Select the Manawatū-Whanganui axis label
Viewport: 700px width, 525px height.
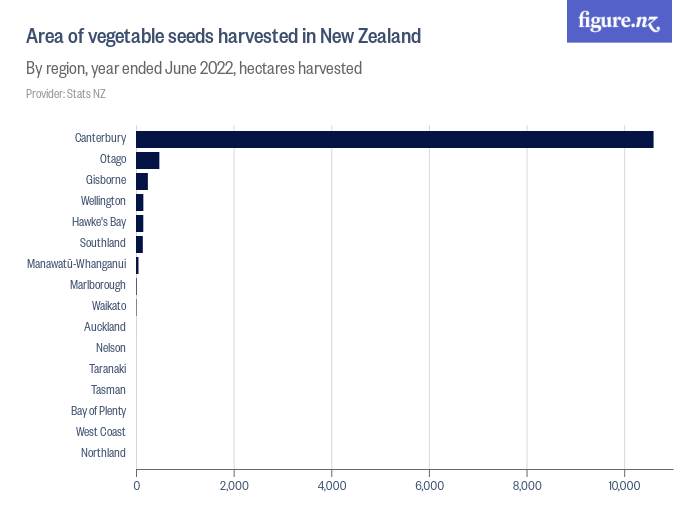point(76,264)
